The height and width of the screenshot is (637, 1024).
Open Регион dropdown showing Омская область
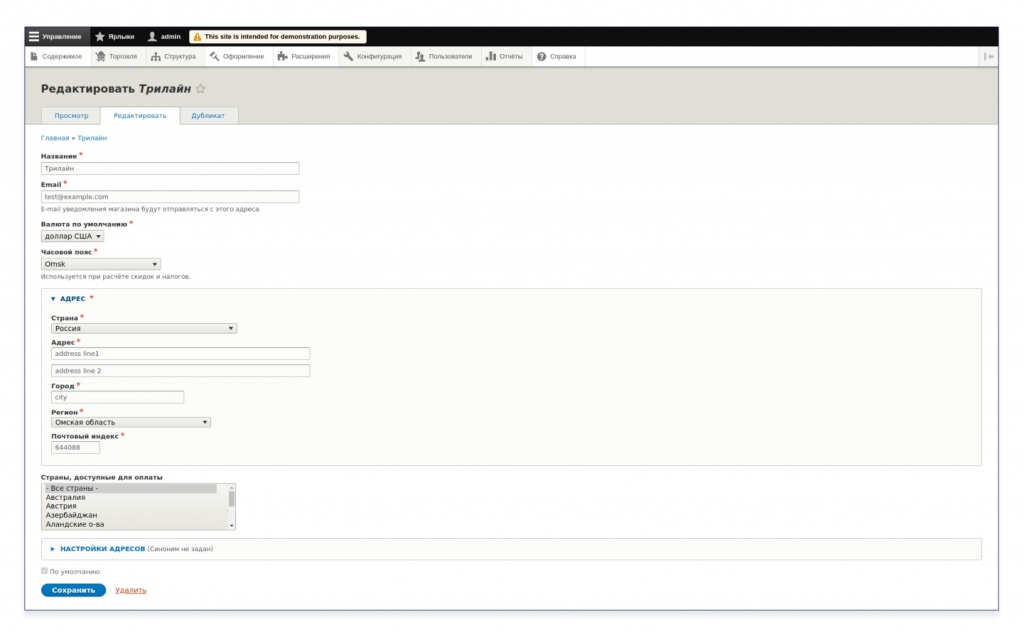coord(131,422)
